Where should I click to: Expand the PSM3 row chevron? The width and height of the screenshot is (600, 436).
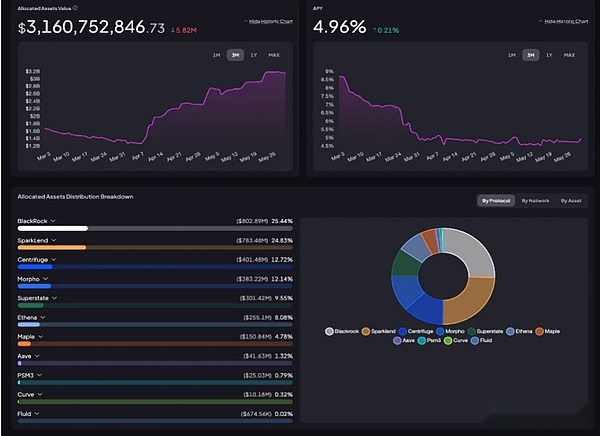(x=39, y=375)
